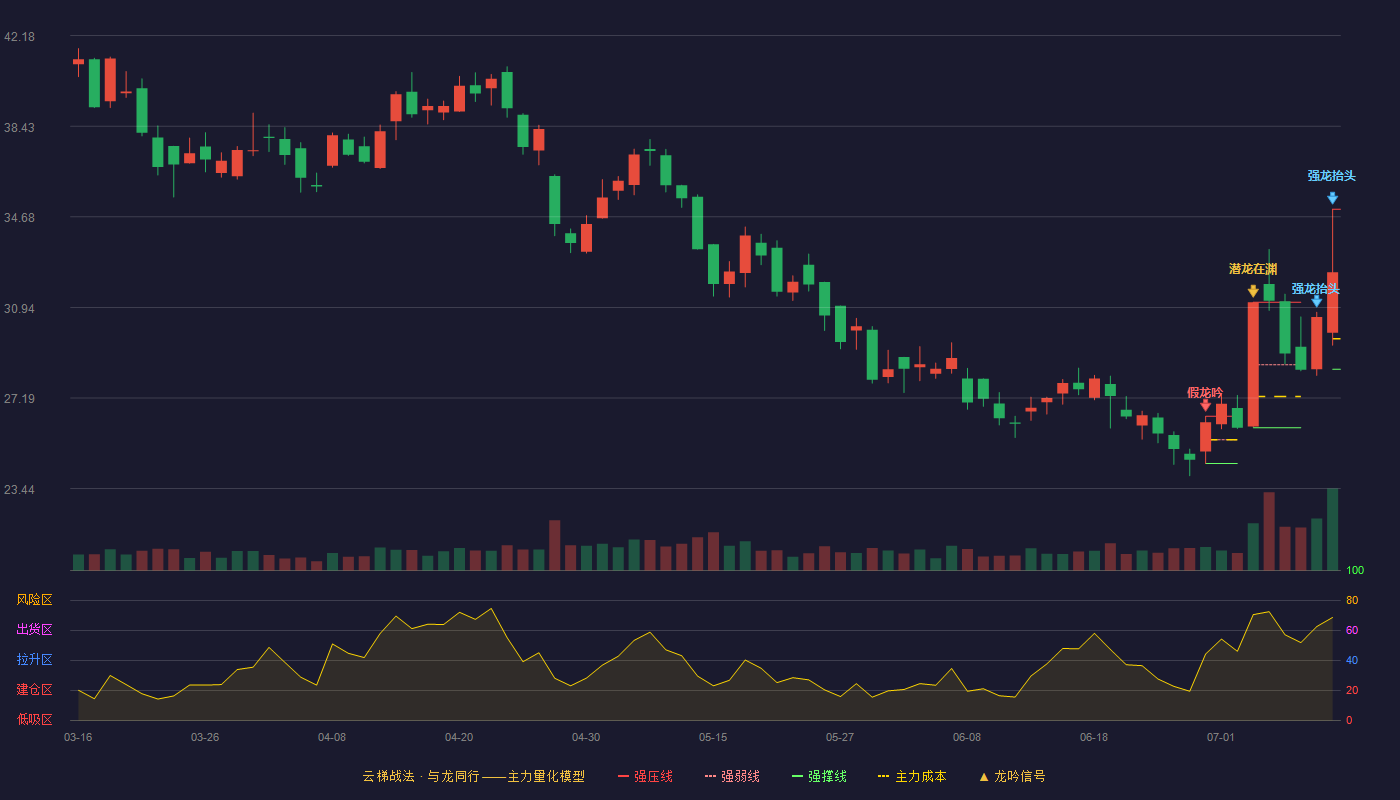
Task: Select the topmost 强龙抬头 signal label
Action: pyautogui.click(x=1332, y=176)
